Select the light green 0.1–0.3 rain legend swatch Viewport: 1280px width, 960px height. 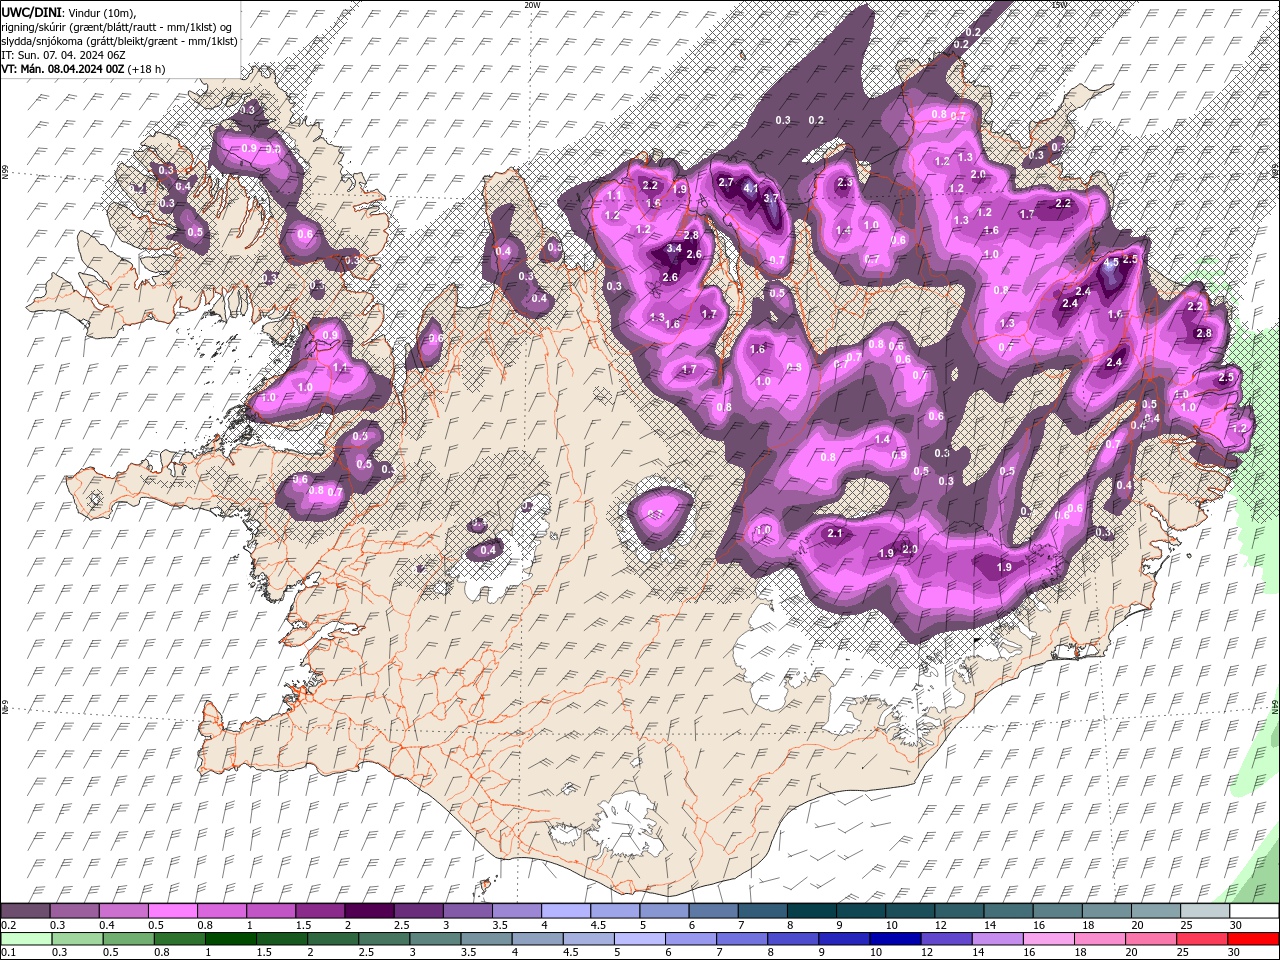coord(27,939)
